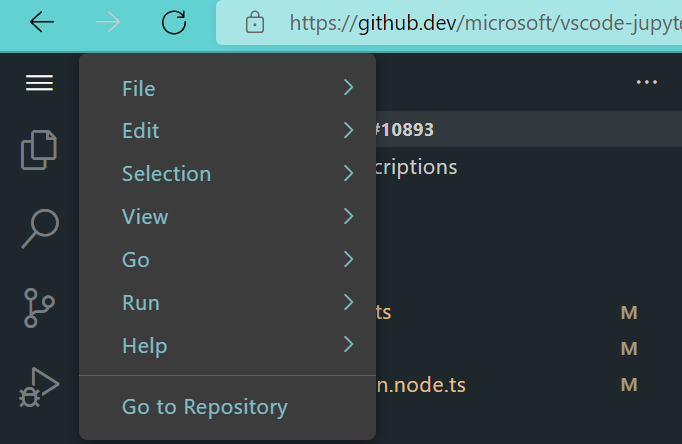Open the Edit menu

[227, 130]
